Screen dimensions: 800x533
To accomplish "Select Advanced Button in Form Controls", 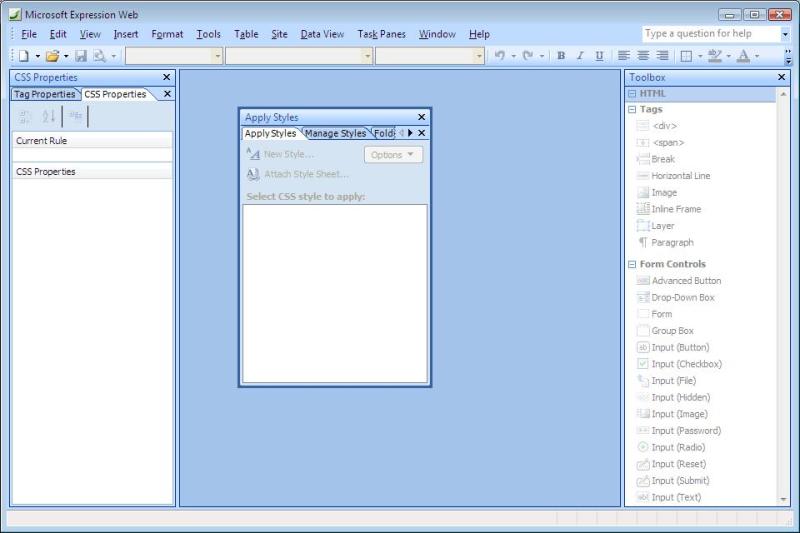I will [x=686, y=281].
